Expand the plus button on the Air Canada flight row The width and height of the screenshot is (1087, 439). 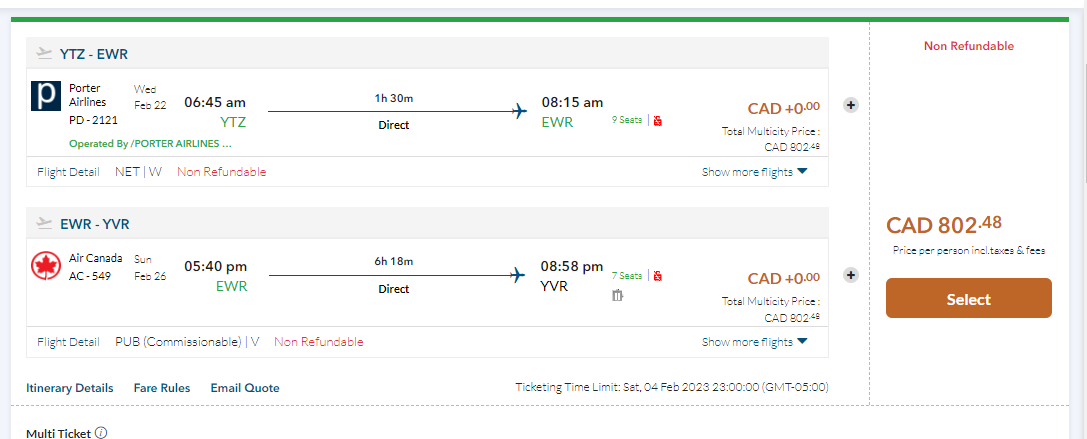pyautogui.click(x=851, y=275)
